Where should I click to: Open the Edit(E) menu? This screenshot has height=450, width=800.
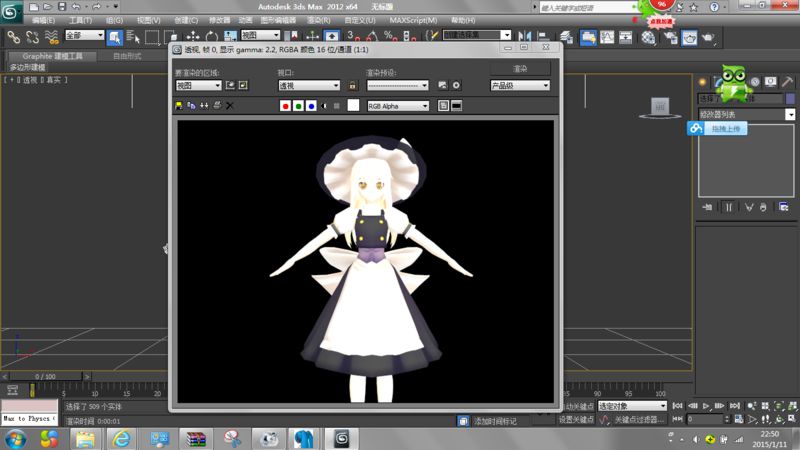coord(43,20)
